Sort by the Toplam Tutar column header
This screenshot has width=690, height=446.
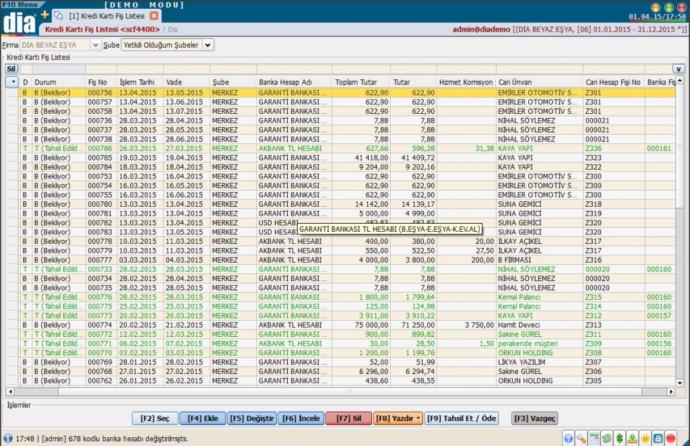[x=361, y=82]
